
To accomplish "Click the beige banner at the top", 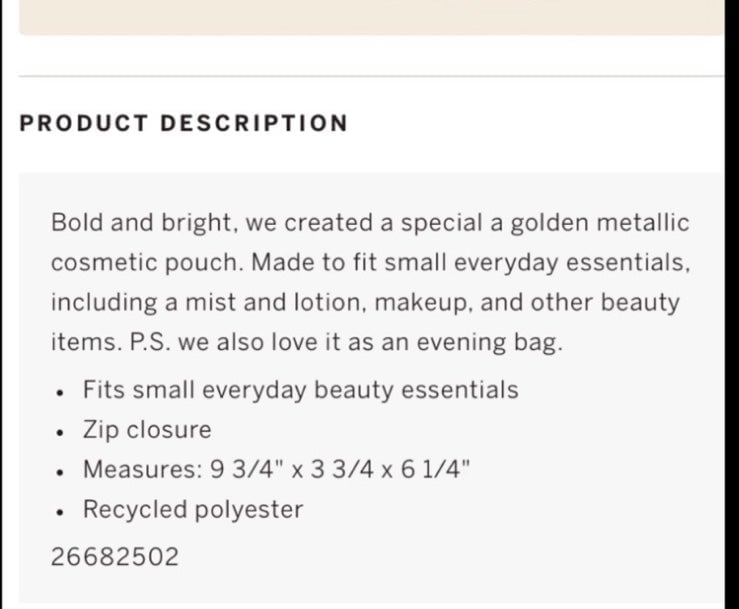I will [x=372, y=17].
